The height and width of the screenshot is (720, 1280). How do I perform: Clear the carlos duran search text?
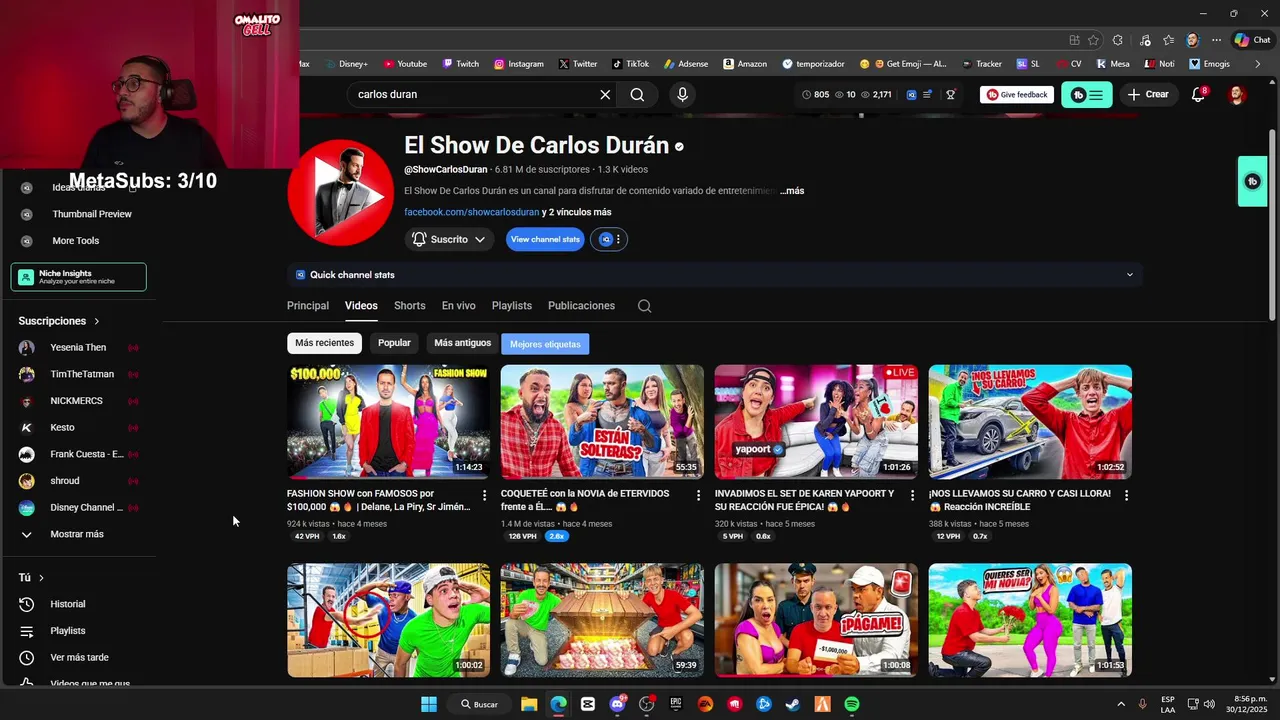pyautogui.click(x=605, y=94)
